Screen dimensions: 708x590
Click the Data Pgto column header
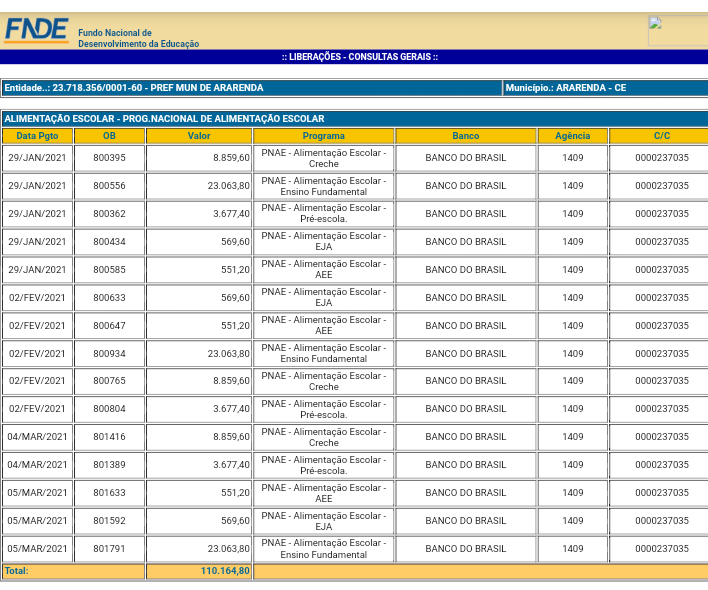point(37,136)
